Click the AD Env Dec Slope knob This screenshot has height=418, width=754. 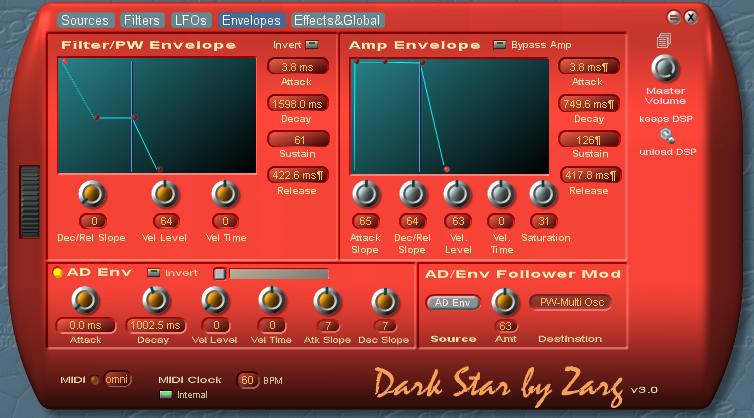tap(385, 302)
